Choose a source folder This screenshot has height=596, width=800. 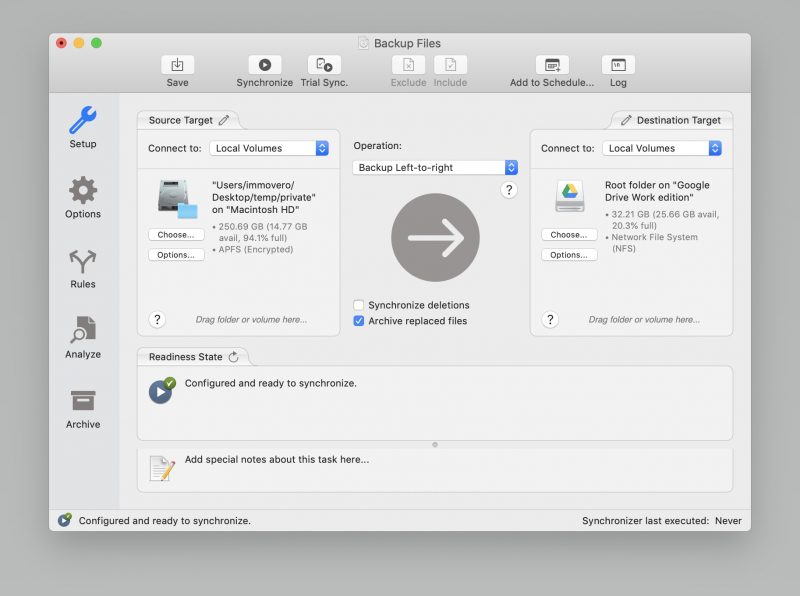pos(176,235)
